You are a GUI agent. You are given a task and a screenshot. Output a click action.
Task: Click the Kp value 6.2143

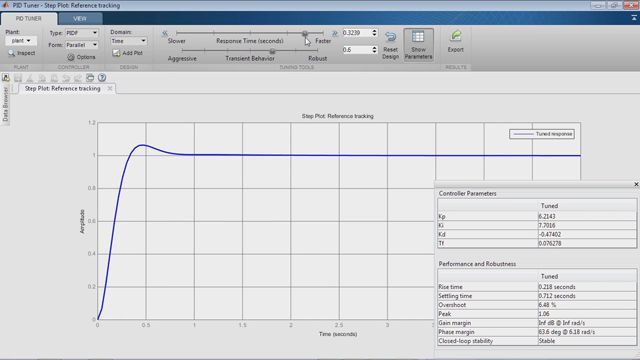[x=587, y=216]
